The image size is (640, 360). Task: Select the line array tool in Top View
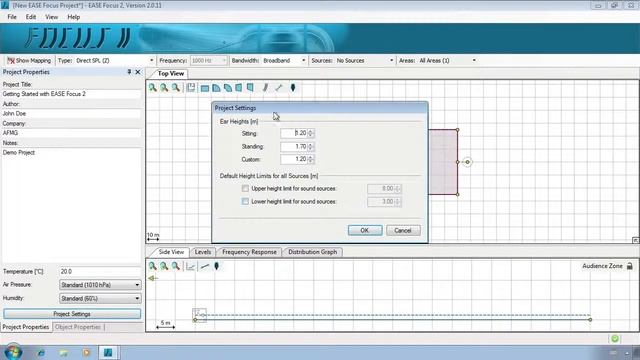point(265,88)
